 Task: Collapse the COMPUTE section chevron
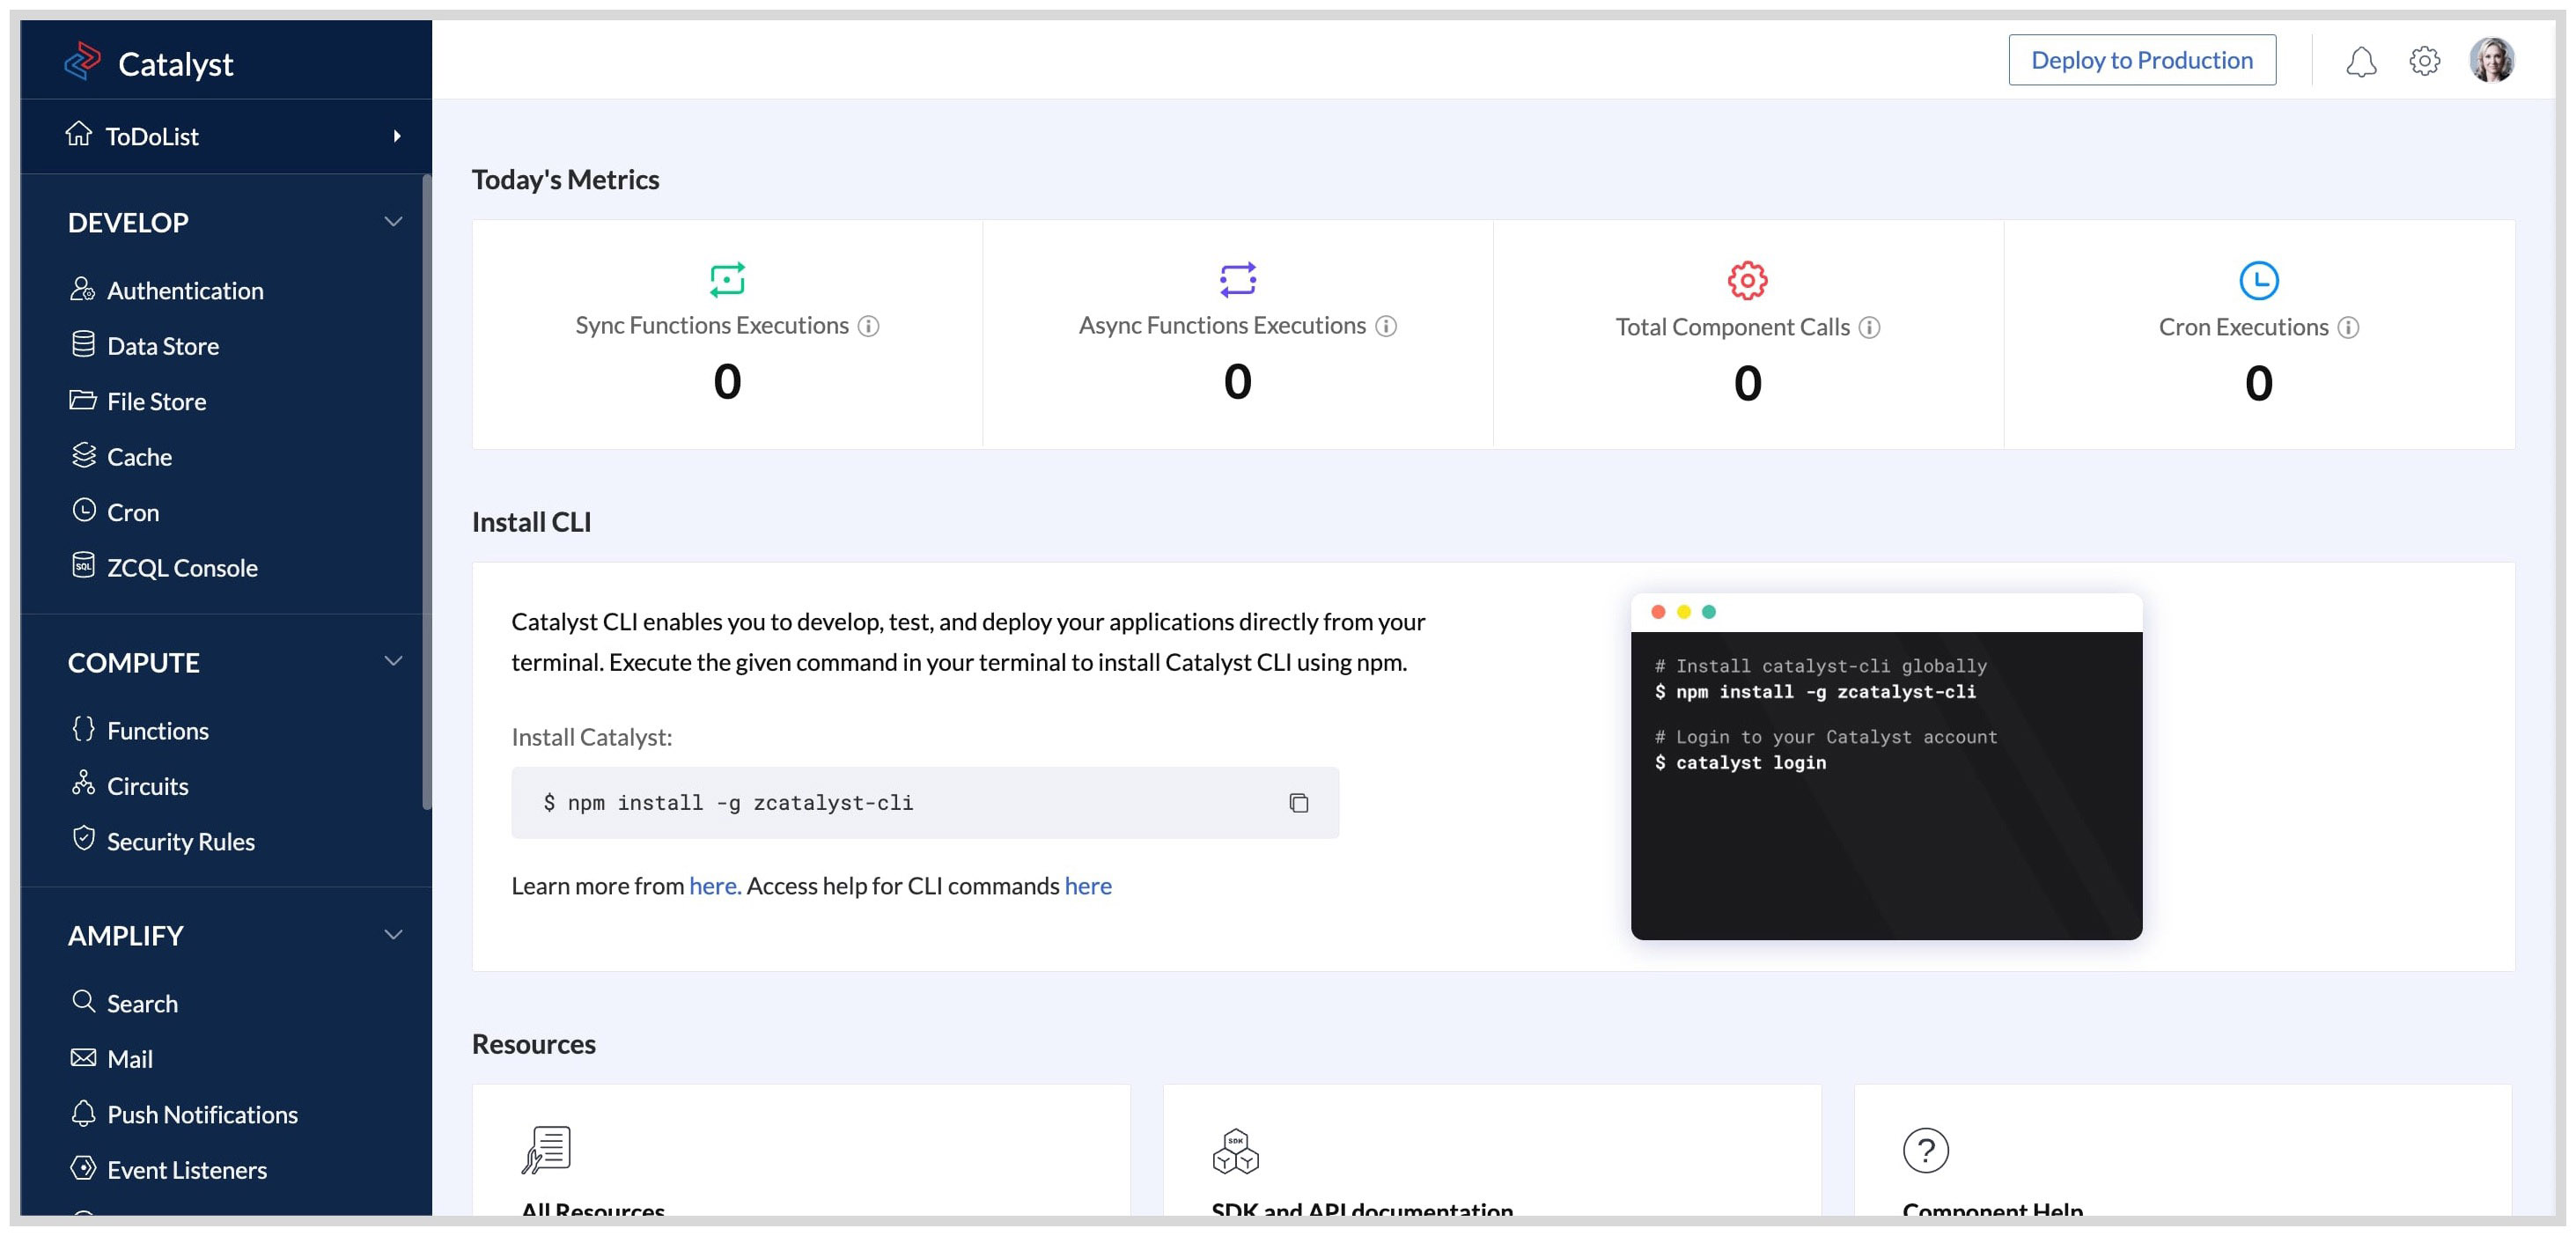point(393,661)
